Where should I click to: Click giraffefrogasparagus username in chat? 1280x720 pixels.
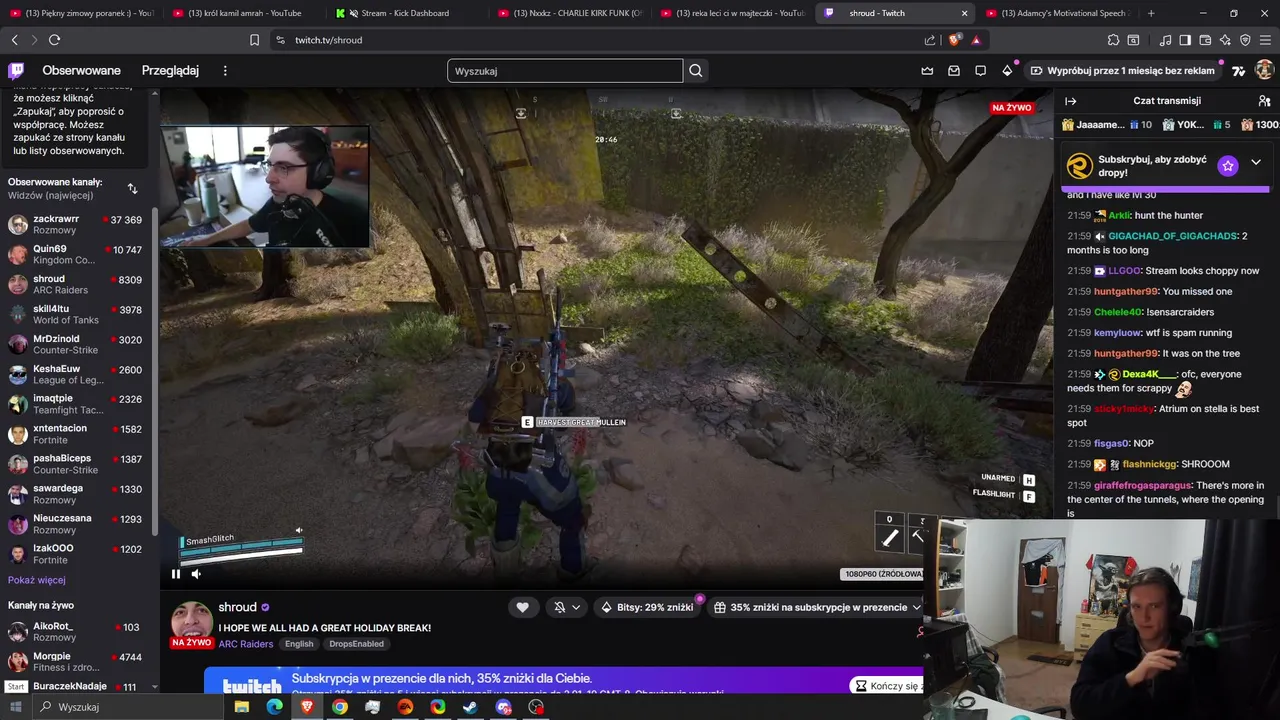coord(1143,485)
